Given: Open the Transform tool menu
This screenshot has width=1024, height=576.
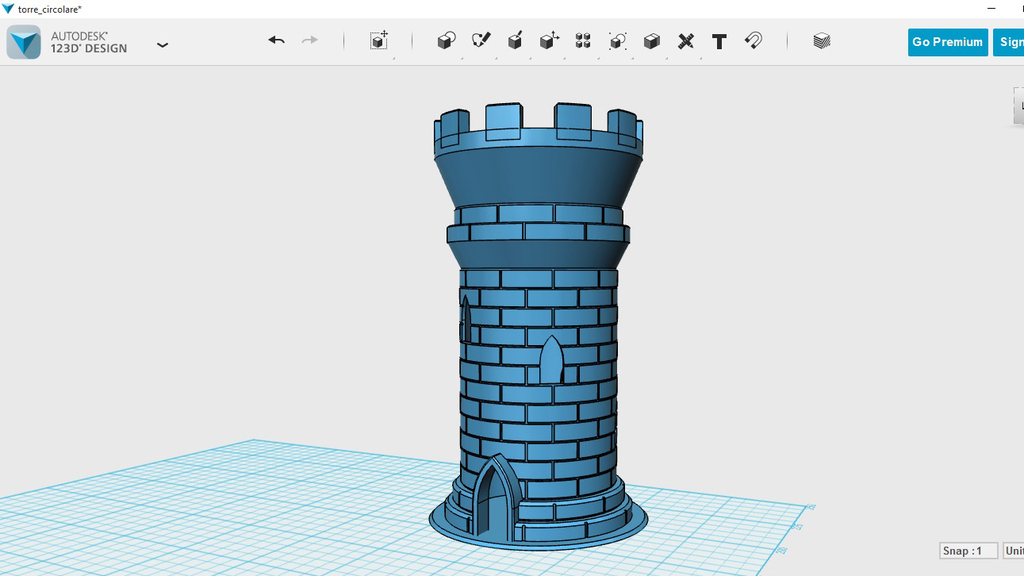Looking at the screenshot, I should tap(379, 41).
